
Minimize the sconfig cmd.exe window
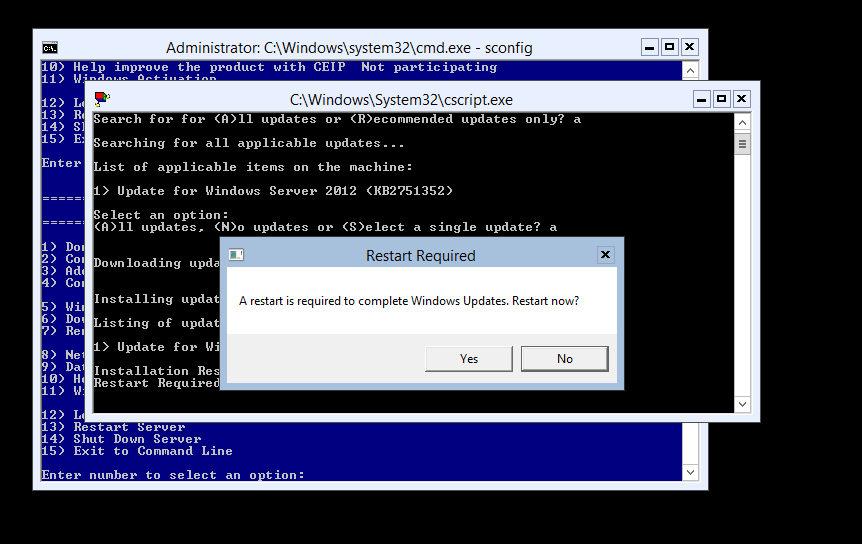(x=650, y=47)
